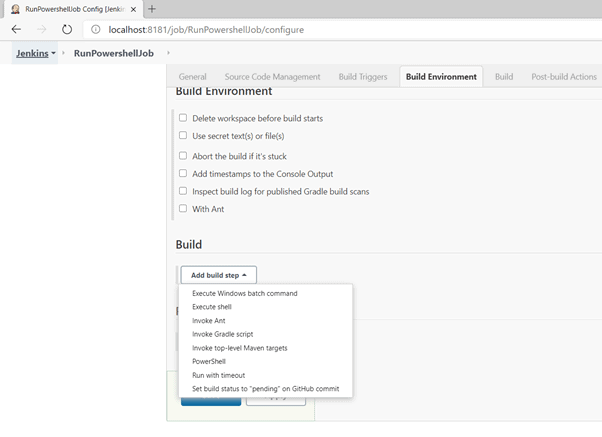Open the RunPowershellJob breadcrumb link
Screen dimensions: 602x437
click(114, 53)
